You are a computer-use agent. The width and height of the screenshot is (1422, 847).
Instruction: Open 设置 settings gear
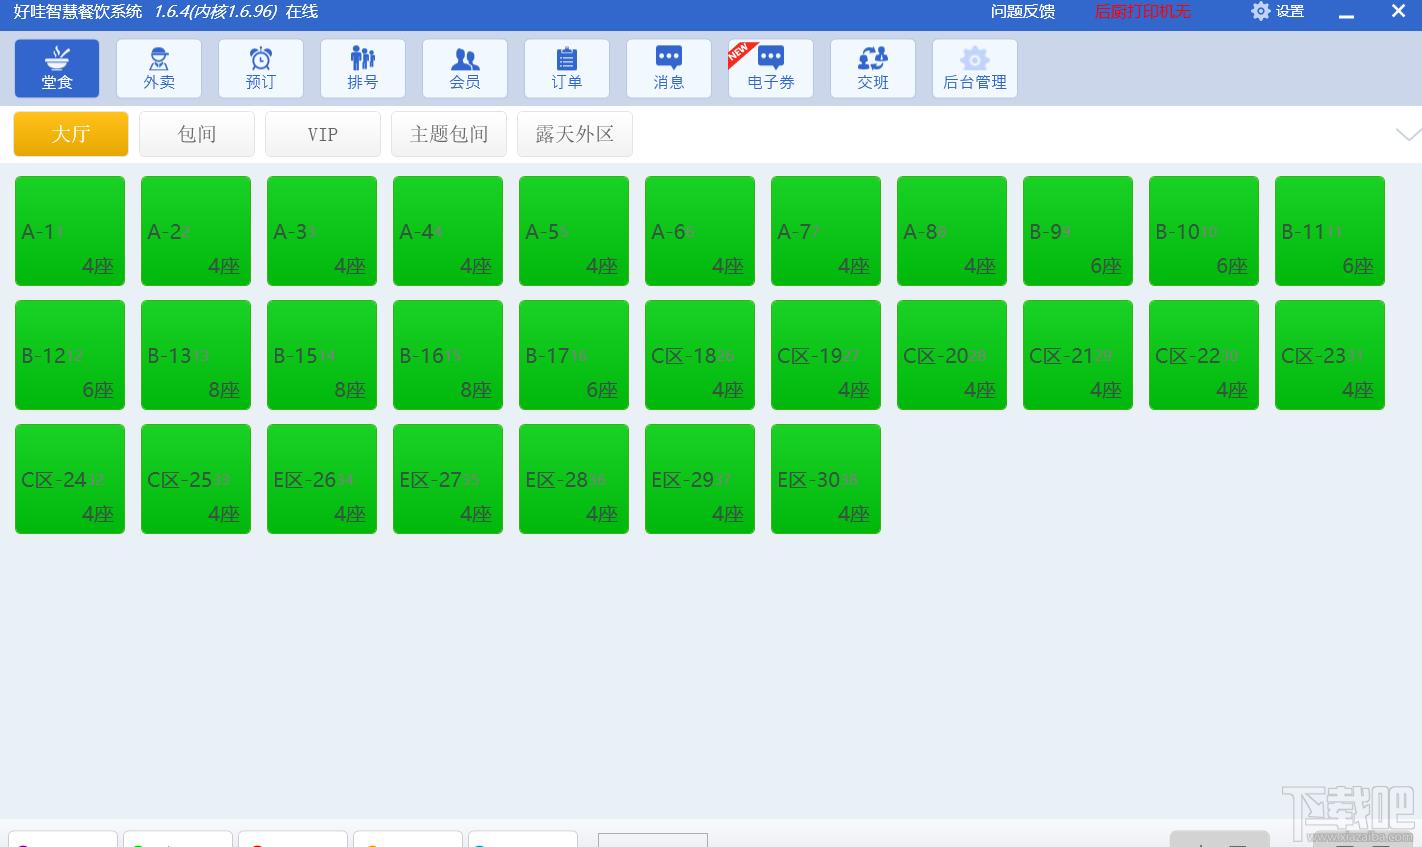coord(1278,12)
